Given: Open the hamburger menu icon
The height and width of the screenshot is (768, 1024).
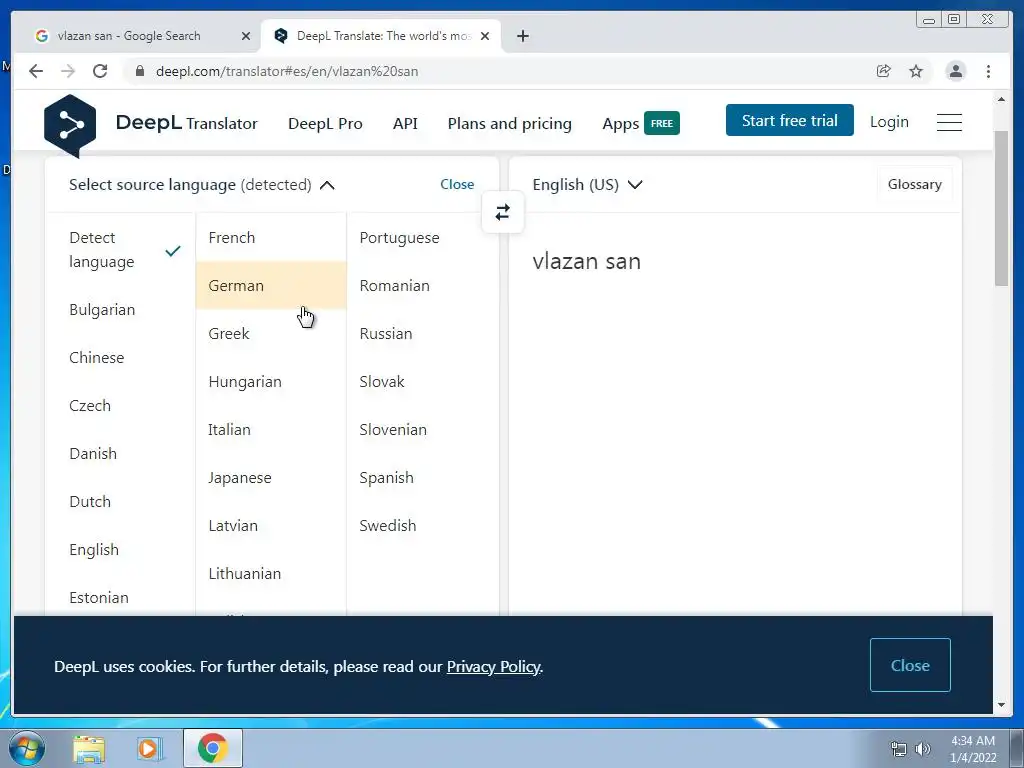Looking at the screenshot, I should tap(949, 122).
